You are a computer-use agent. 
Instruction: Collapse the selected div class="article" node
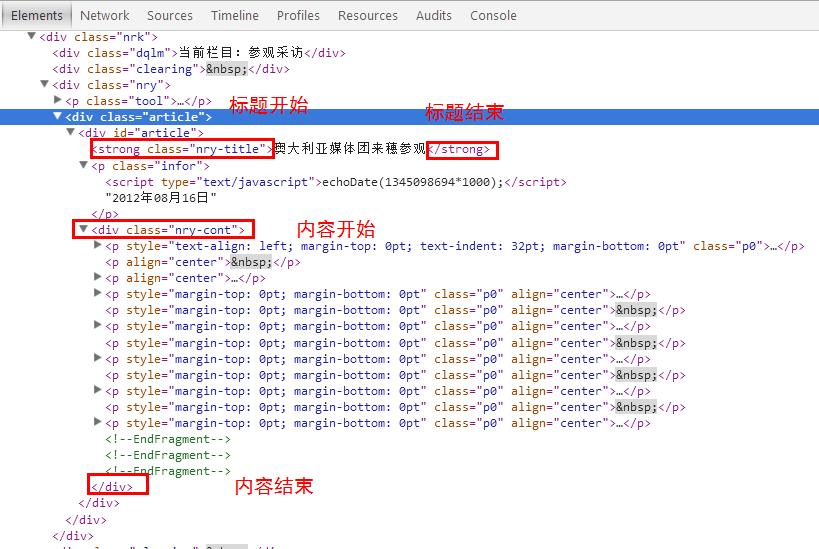(x=57, y=115)
